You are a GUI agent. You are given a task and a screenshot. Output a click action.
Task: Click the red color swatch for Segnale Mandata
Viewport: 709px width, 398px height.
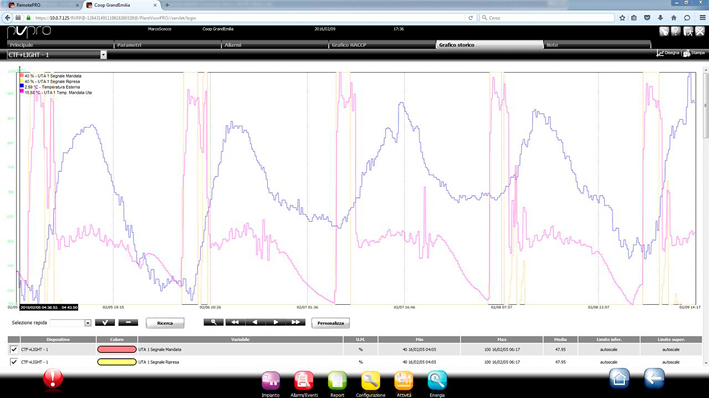click(117, 350)
